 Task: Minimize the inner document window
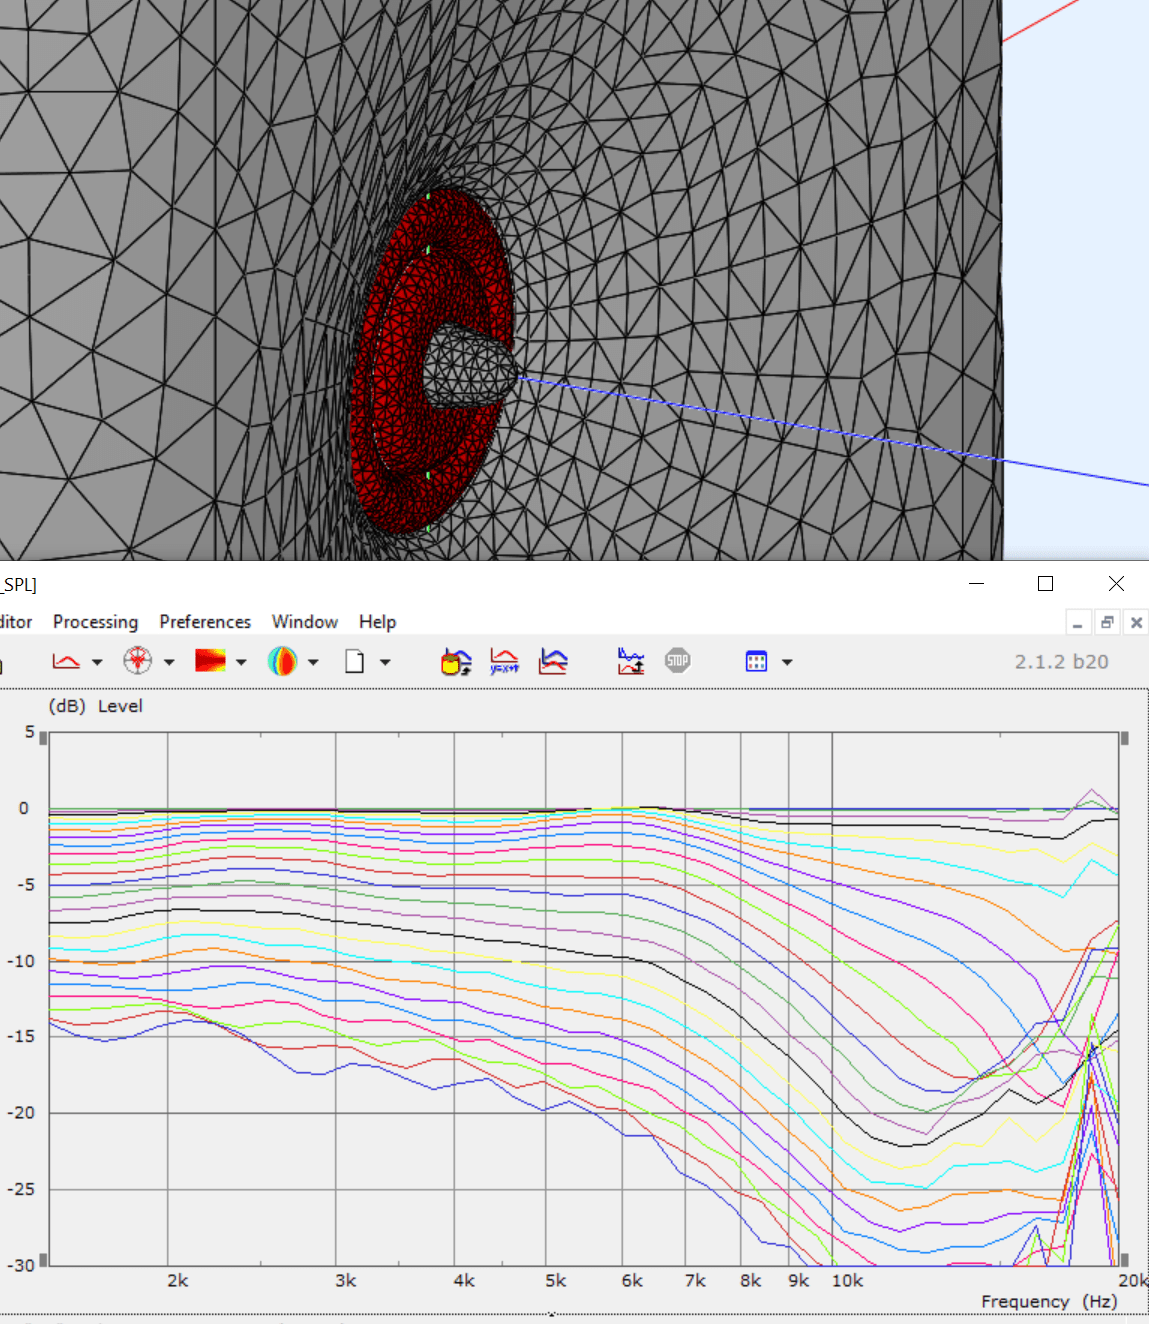coord(1077,623)
